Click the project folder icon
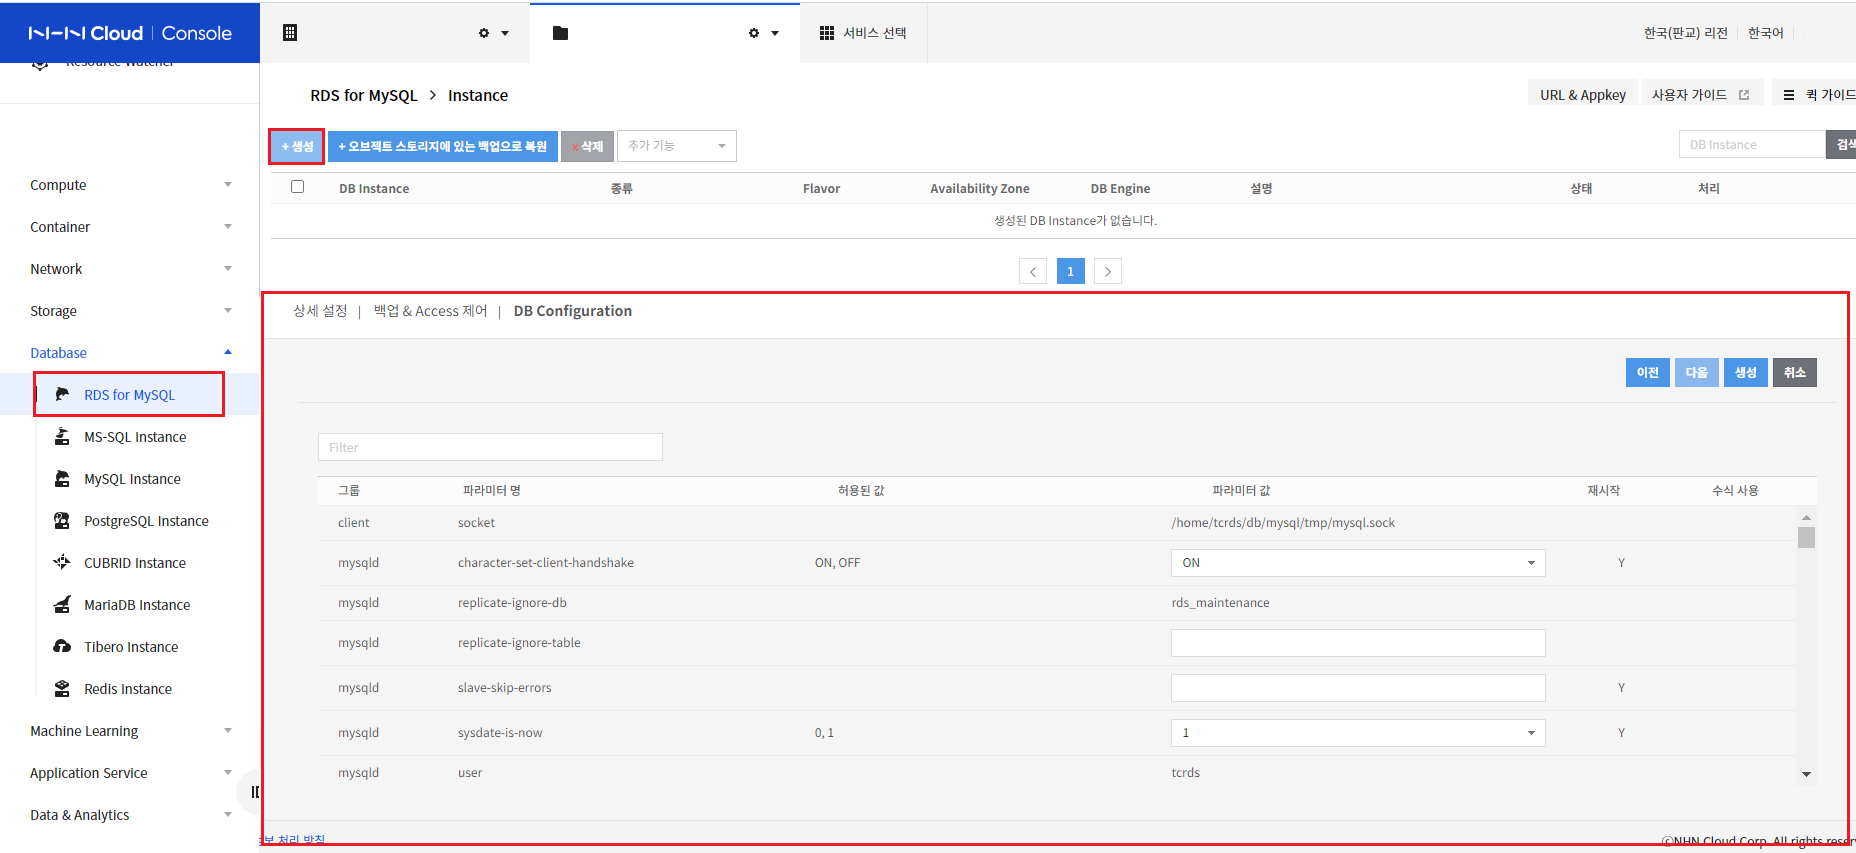This screenshot has width=1856, height=853. 560,33
